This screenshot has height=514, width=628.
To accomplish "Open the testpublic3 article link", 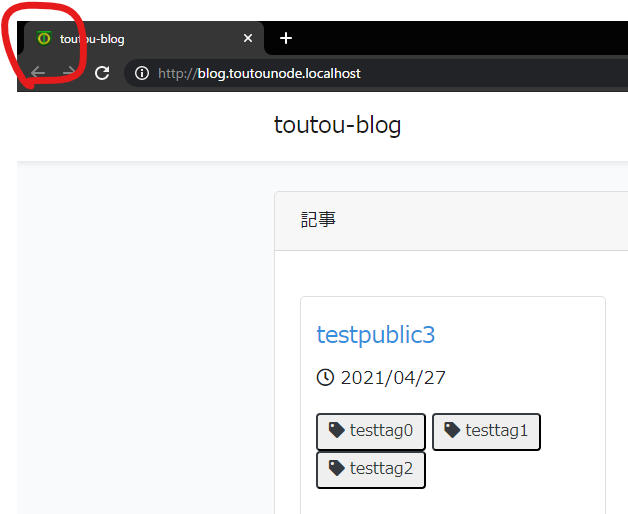I will click(375, 334).
